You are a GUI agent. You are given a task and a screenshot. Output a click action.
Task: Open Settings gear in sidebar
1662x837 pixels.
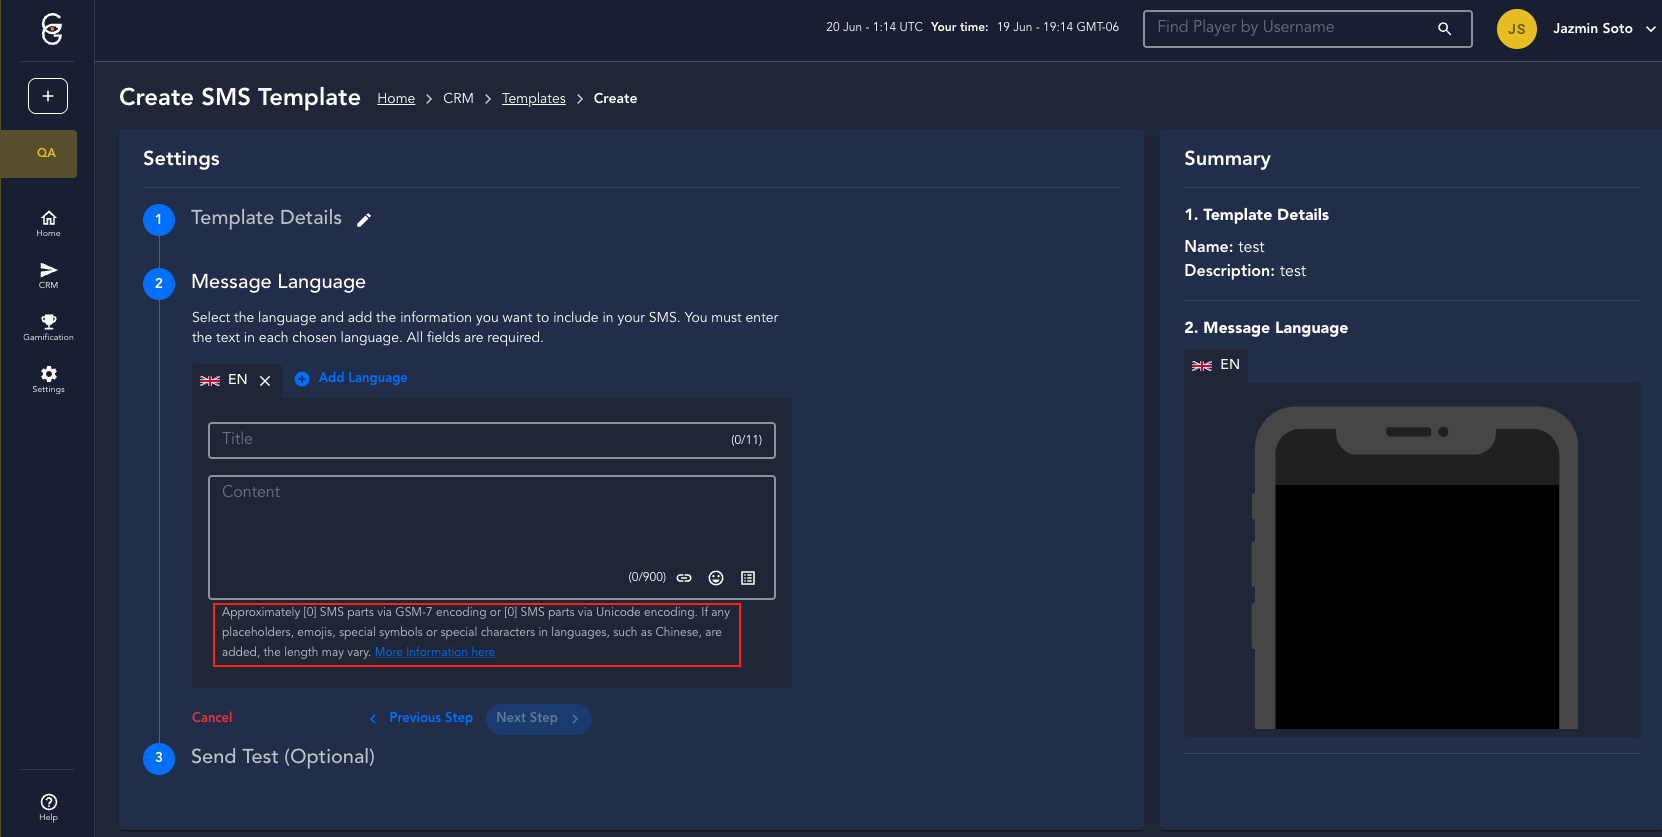(48, 379)
